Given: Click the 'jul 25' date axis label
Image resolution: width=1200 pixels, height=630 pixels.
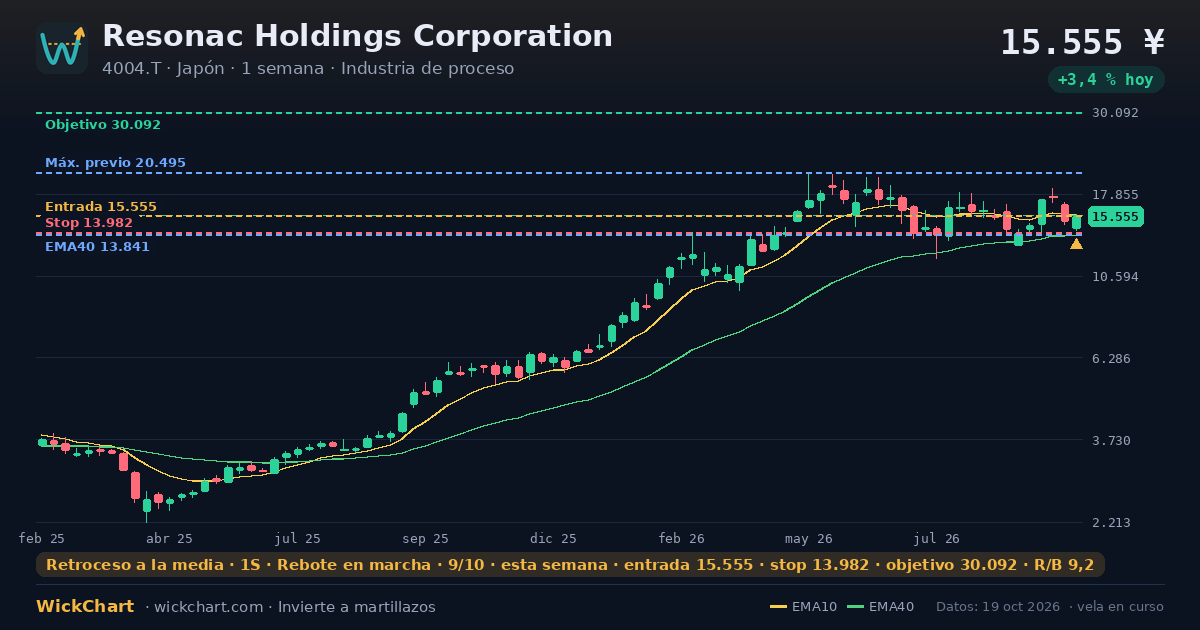Looking at the screenshot, I should point(298,538).
